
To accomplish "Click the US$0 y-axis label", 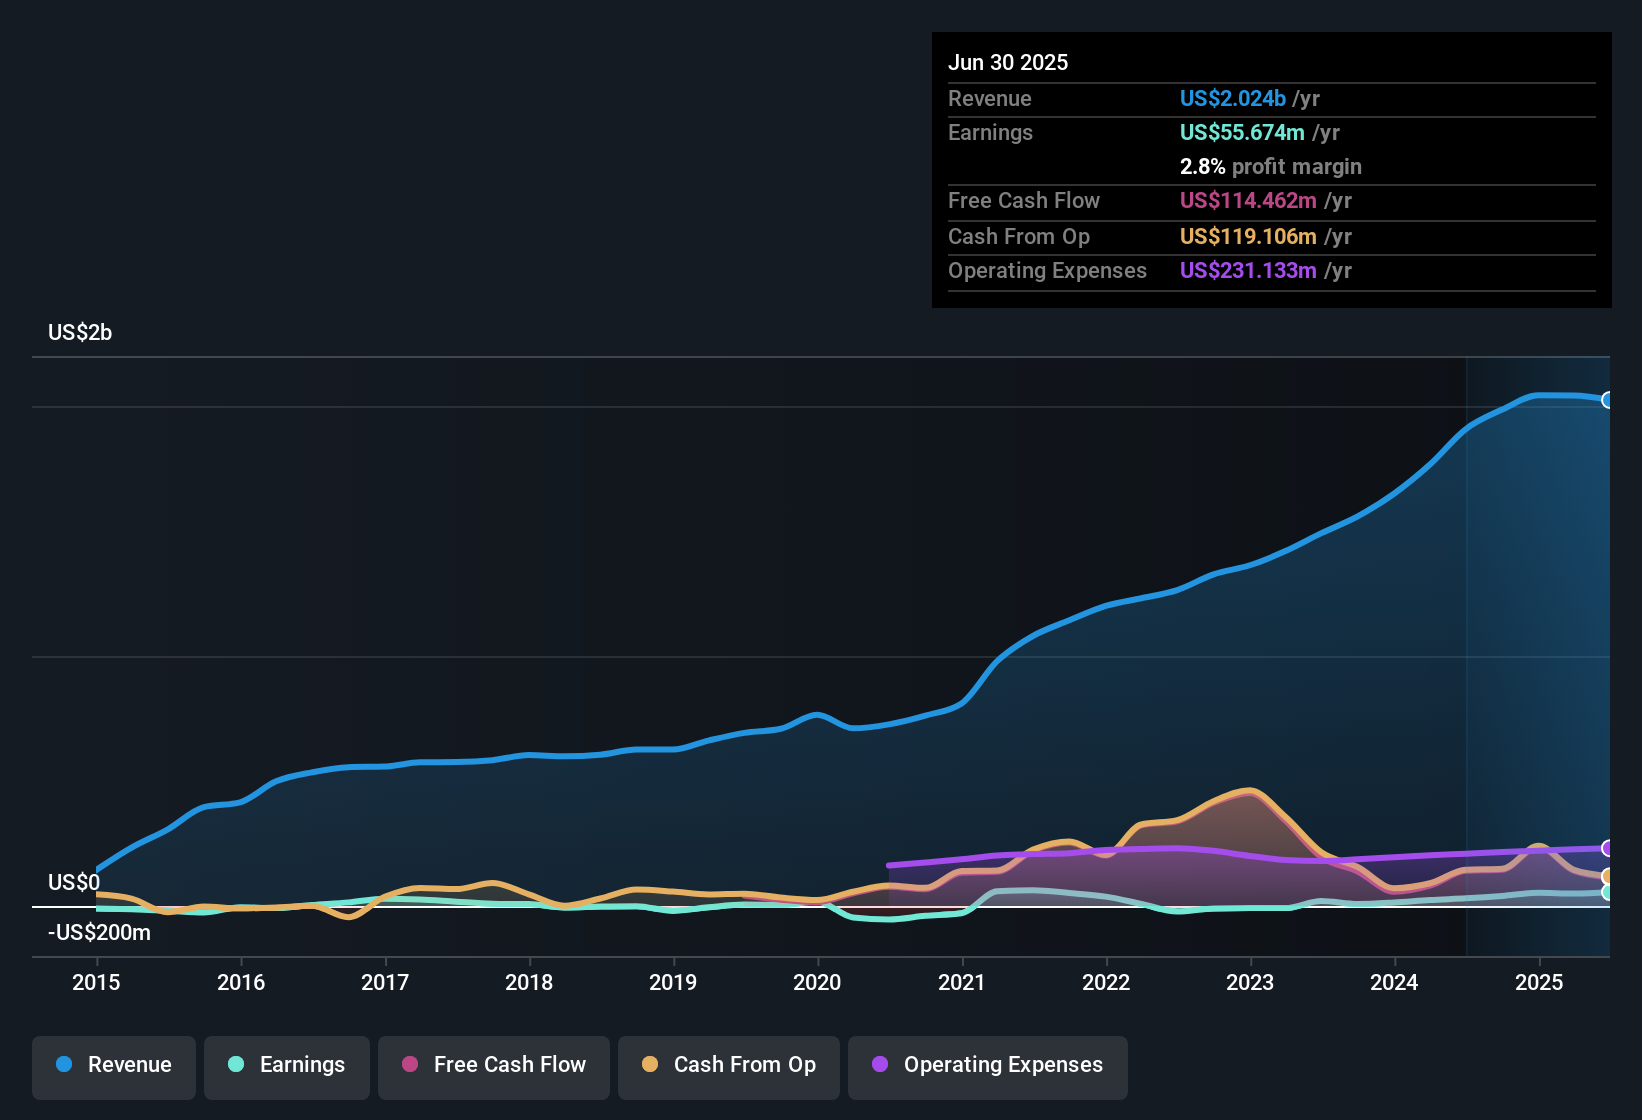I will [x=74, y=882].
